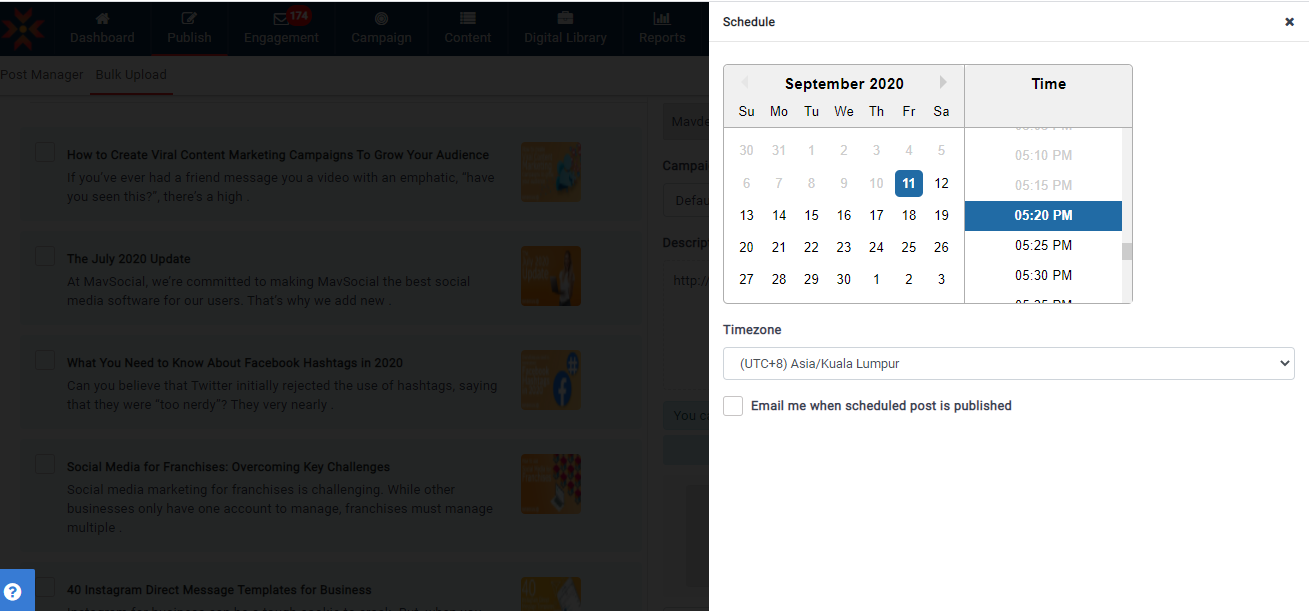Switch to the Bulk Upload tab

tap(131, 75)
